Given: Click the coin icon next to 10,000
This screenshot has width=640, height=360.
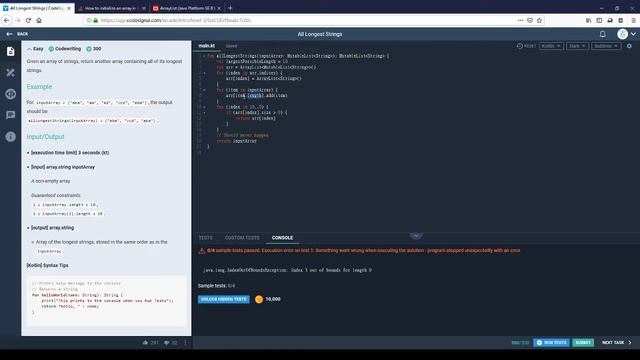Looking at the screenshot, I should click(x=259, y=299).
